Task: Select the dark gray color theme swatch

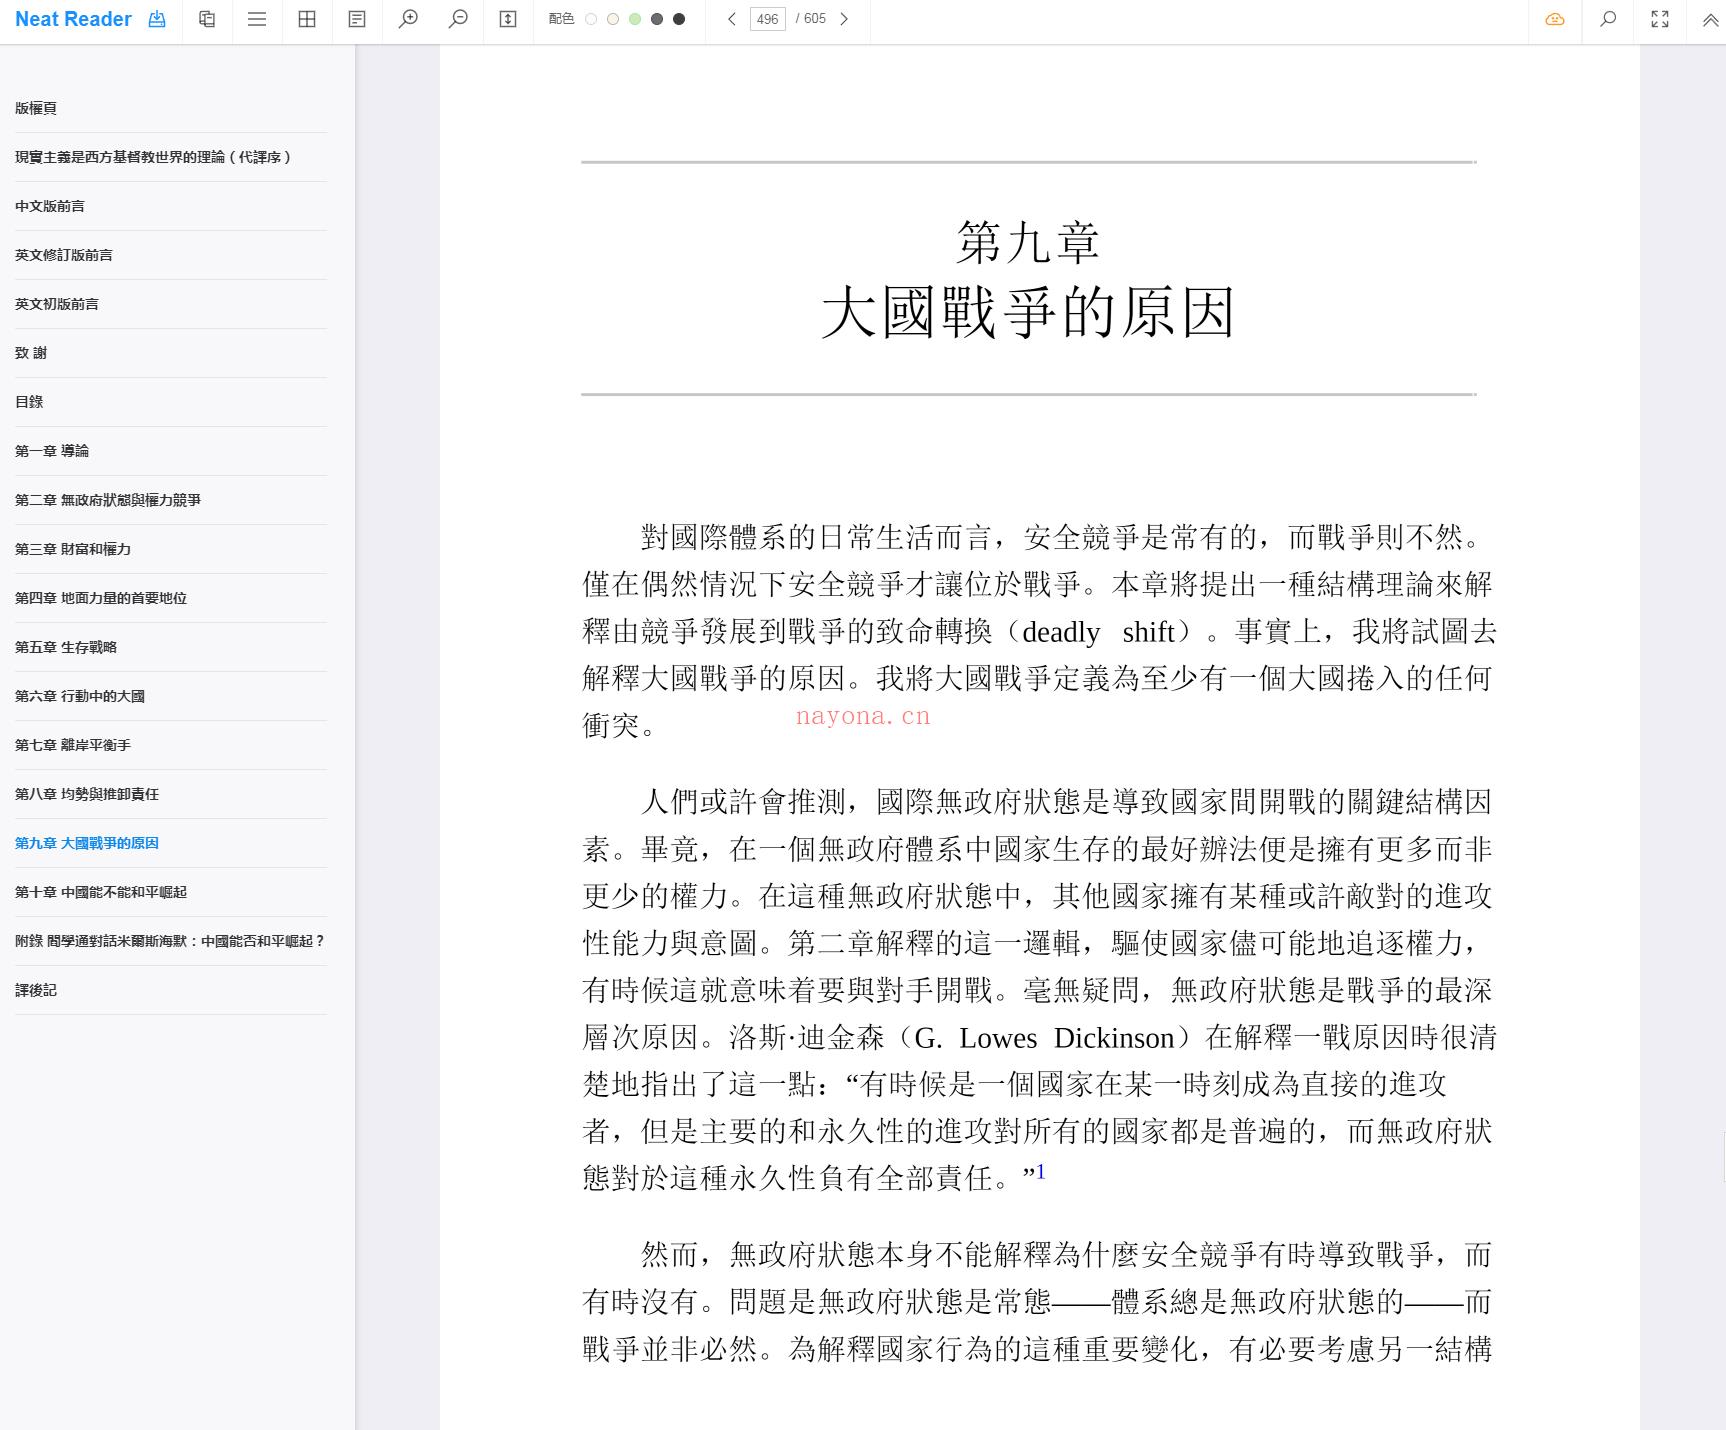Action: [x=657, y=19]
